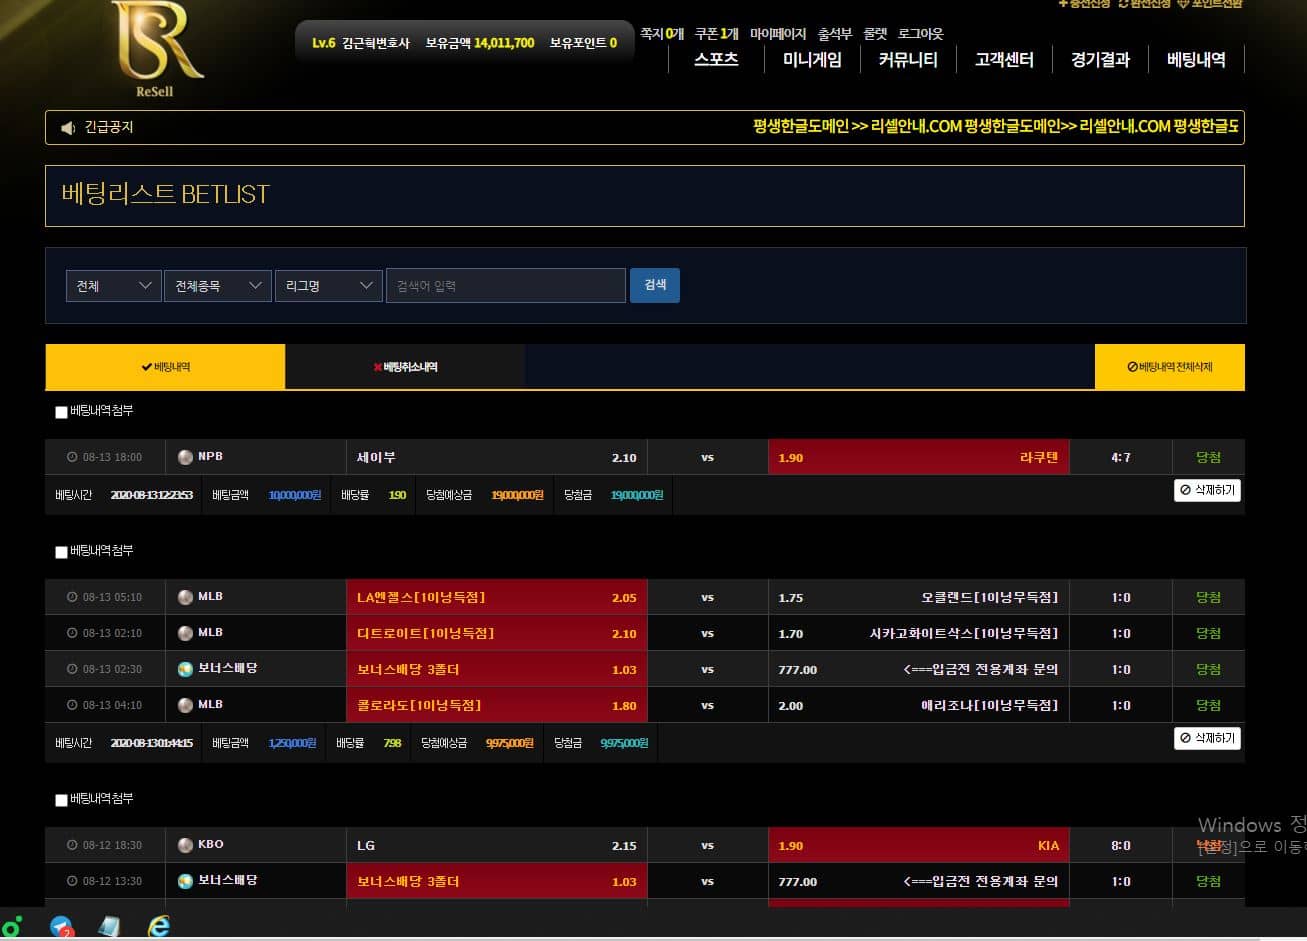Click 시카고화이트삭스[1이닝무득점] cell
This screenshot has width=1307, height=941.
[x=919, y=633]
